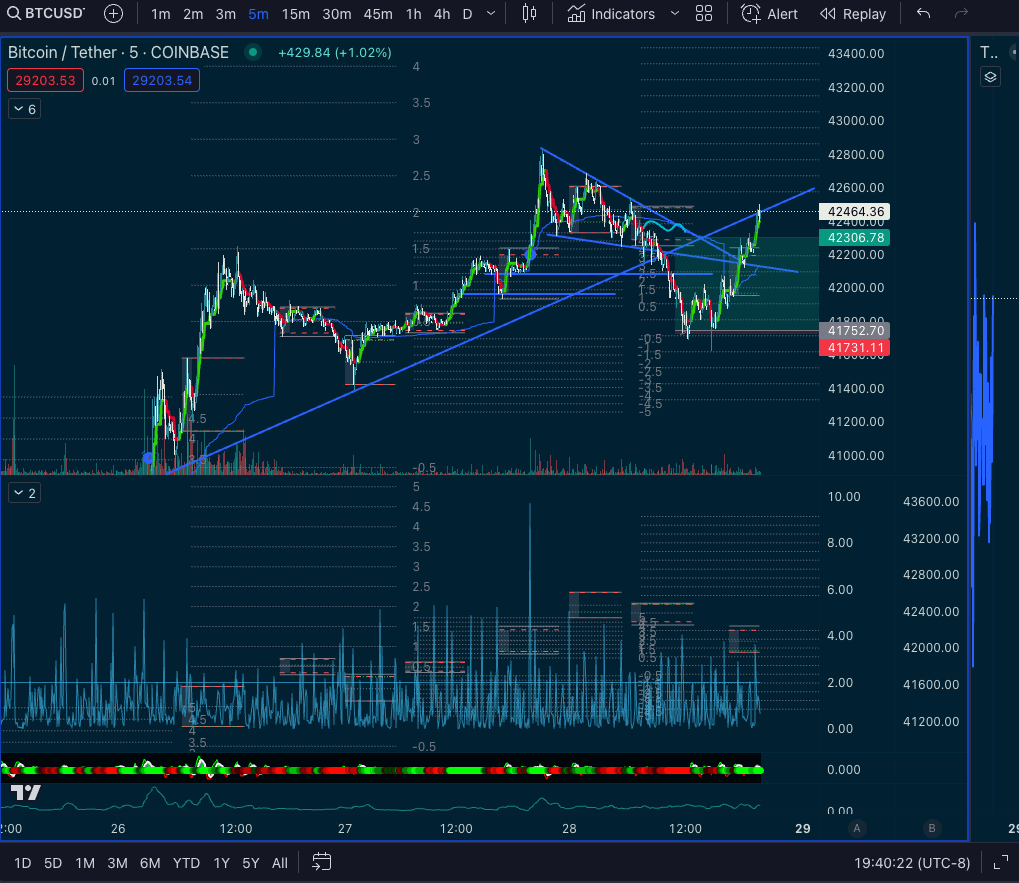Maximize the chart with fullscreen icon
This screenshot has width=1019, height=883.
coord(1000,862)
